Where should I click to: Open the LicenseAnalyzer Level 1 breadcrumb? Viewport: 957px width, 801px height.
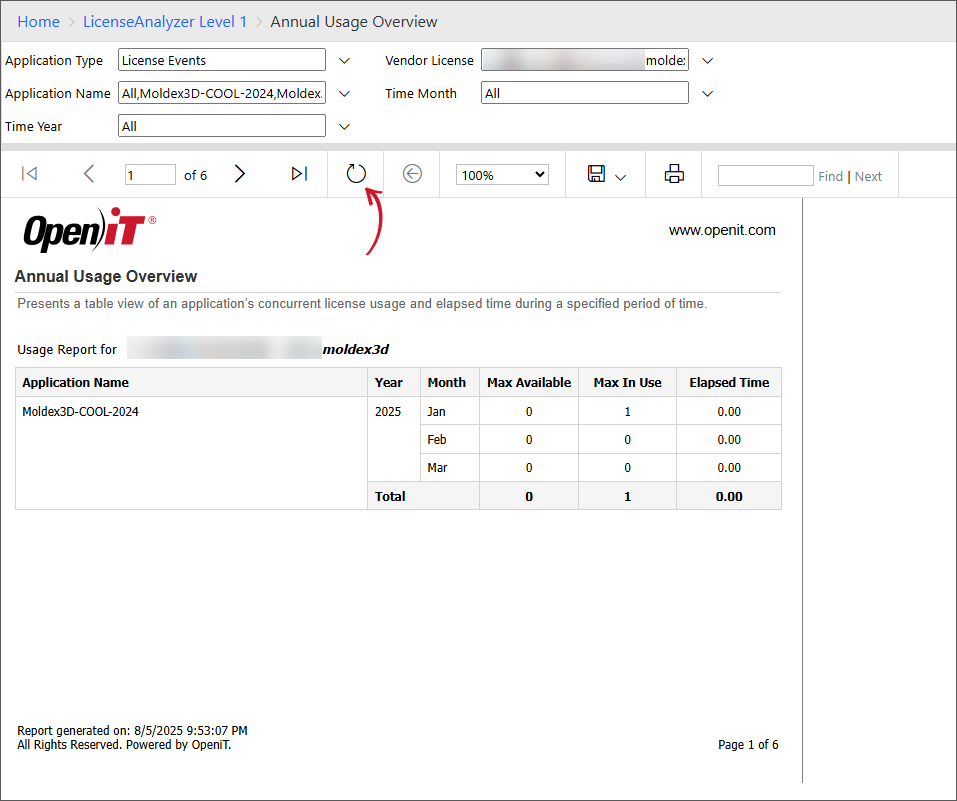(165, 21)
